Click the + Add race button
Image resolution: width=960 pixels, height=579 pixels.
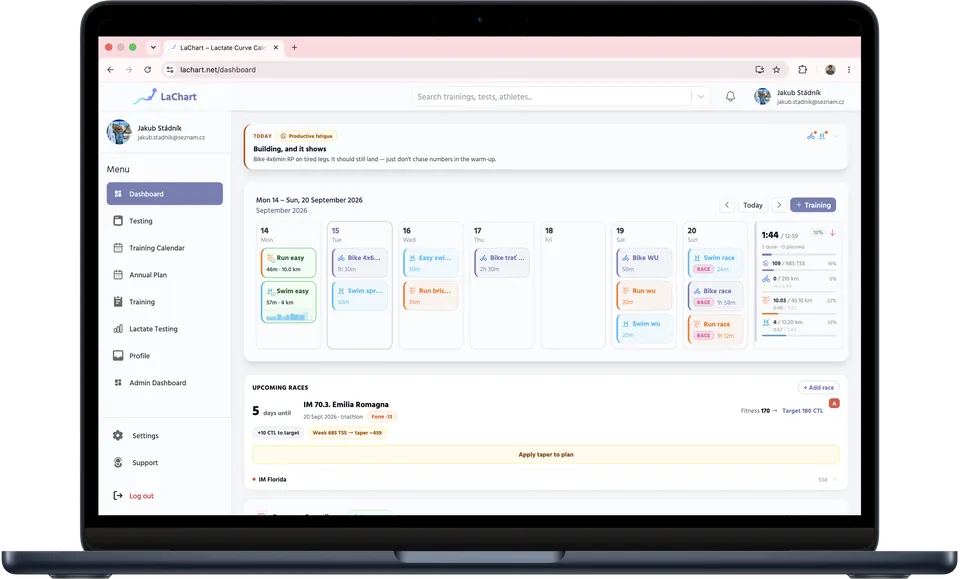tap(819, 387)
